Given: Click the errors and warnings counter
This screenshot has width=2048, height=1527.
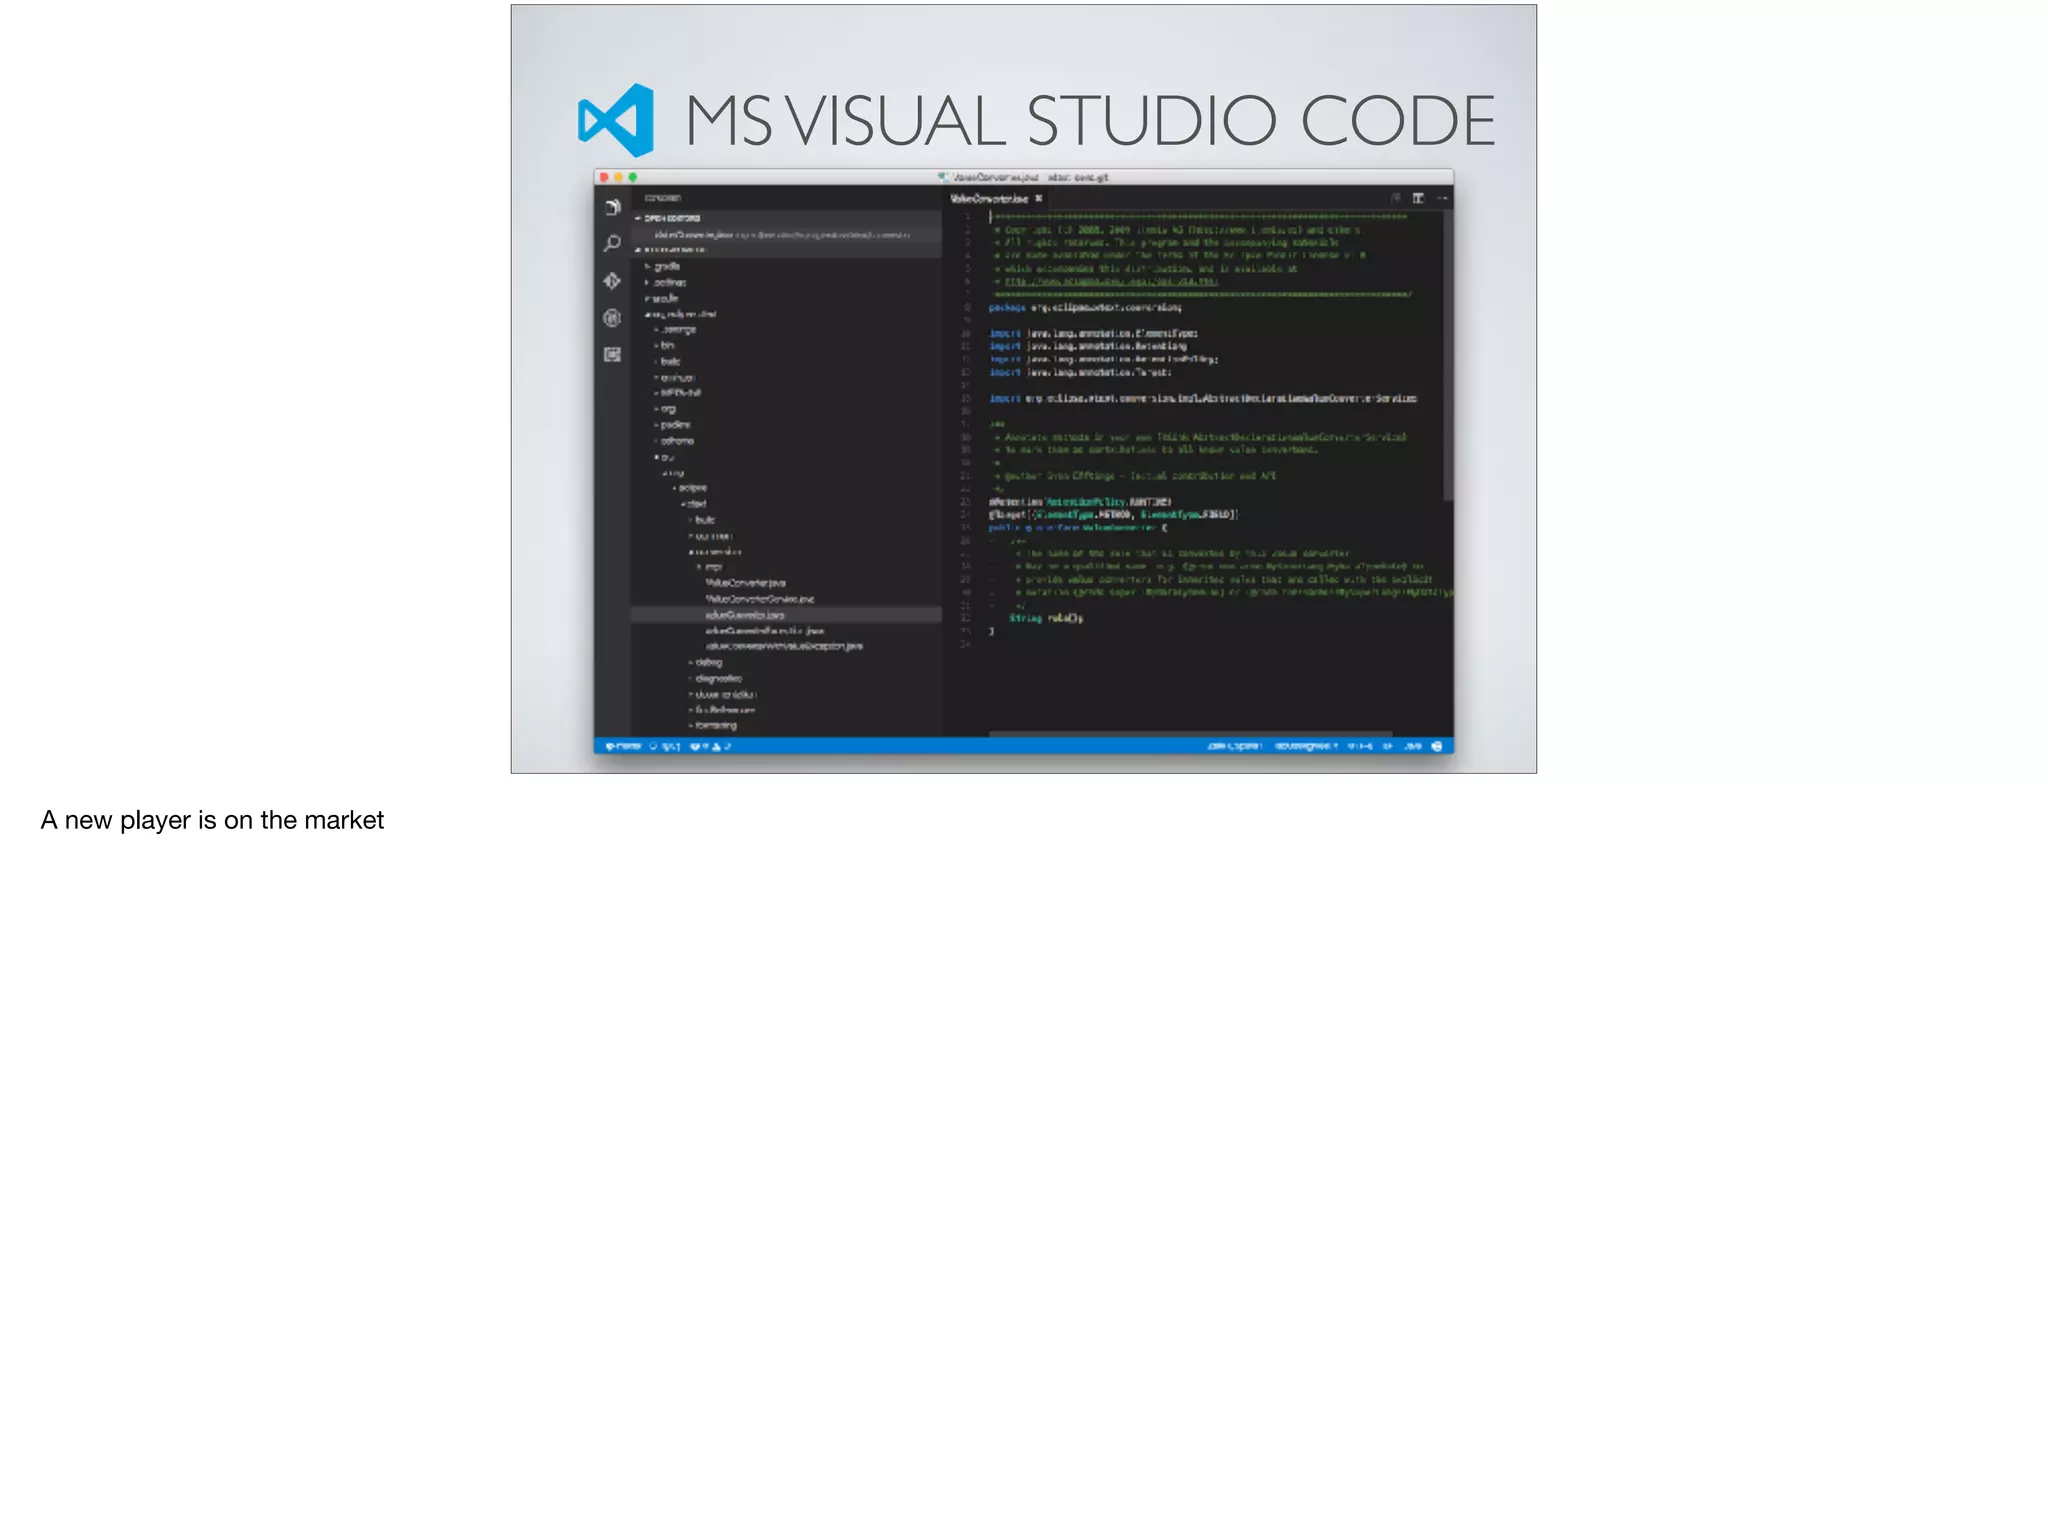Looking at the screenshot, I should [711, 746].
